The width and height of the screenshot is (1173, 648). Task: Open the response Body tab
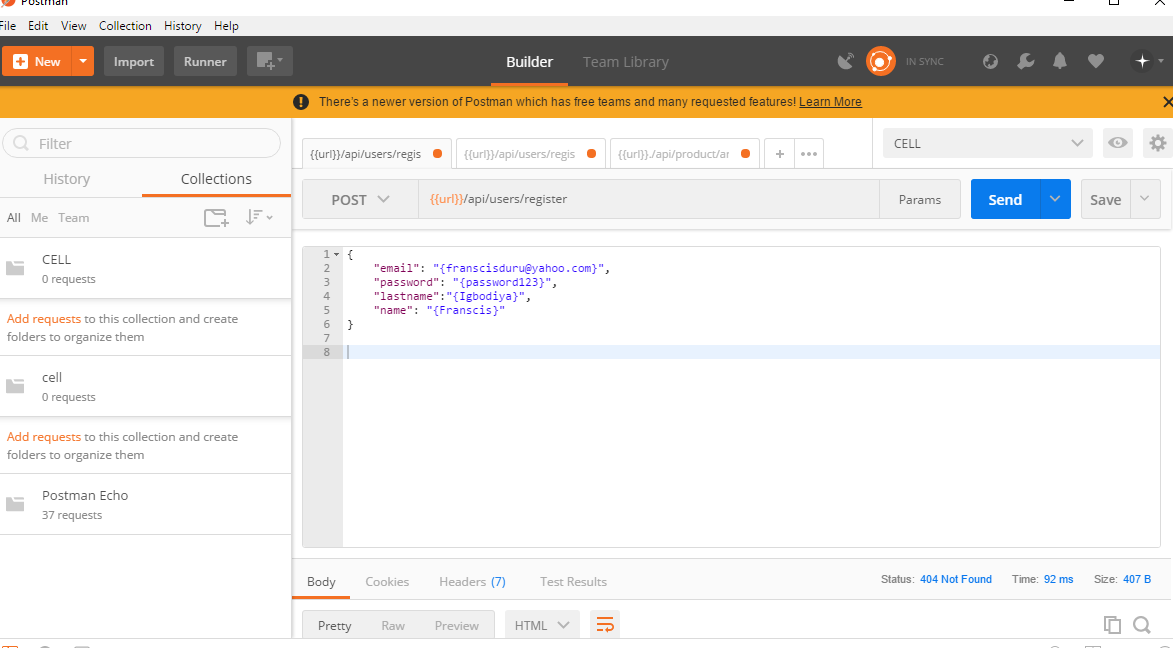(321, 581)
